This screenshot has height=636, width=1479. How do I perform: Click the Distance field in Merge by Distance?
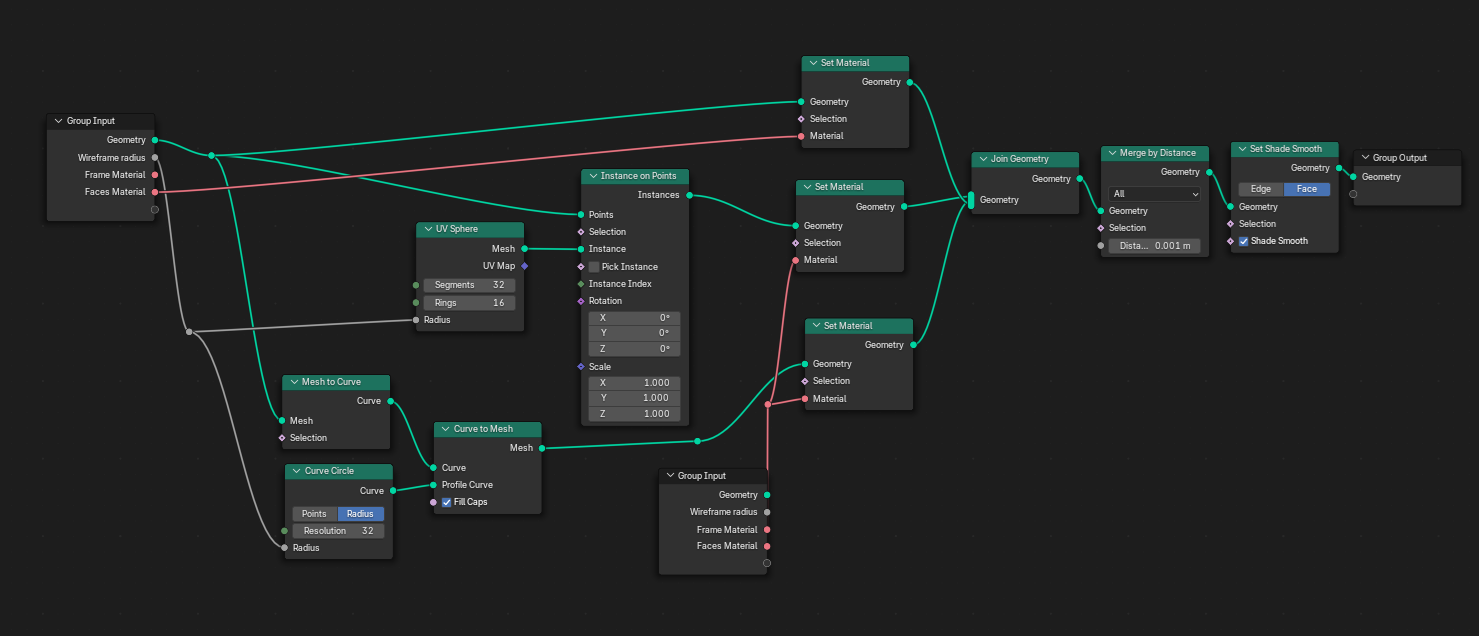[x=1154, y=246]
